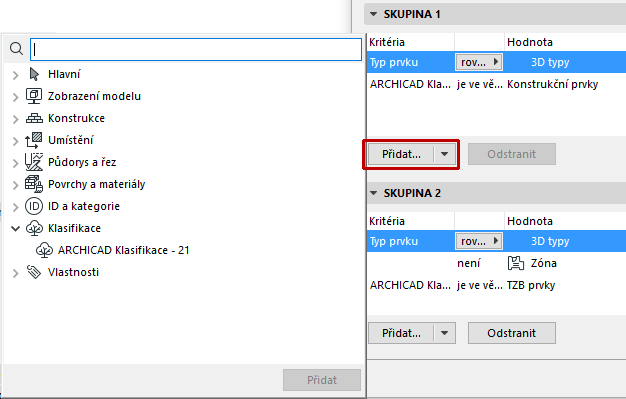626x399 pixels.
Task: Click Hodnota column header in SKUPINA 2
Action: pyautogui.click(x=530, y=221)
